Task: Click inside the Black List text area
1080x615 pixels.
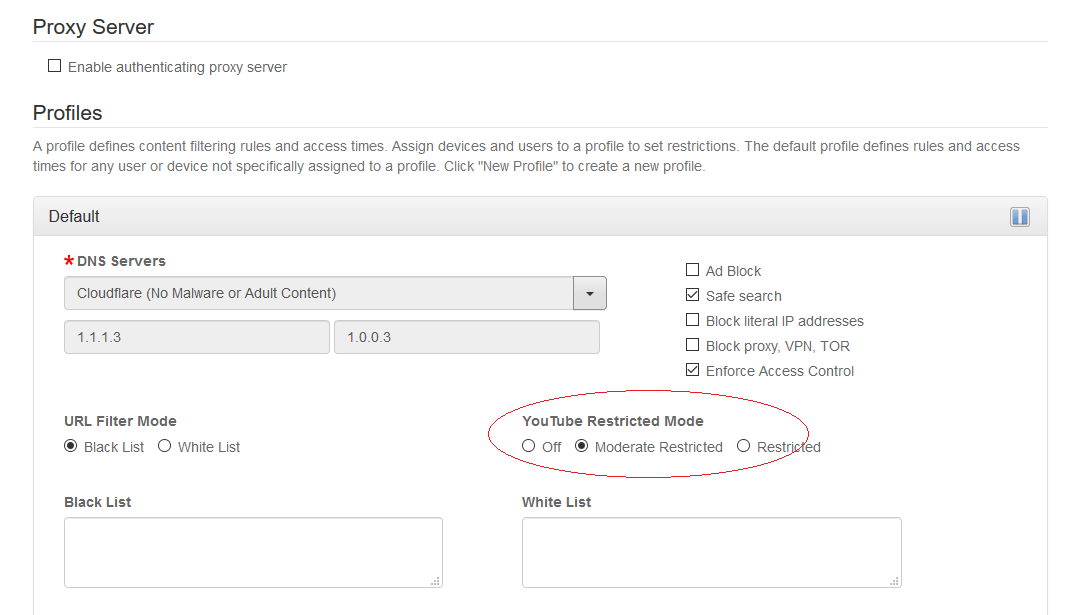Action: click(253, 552)
